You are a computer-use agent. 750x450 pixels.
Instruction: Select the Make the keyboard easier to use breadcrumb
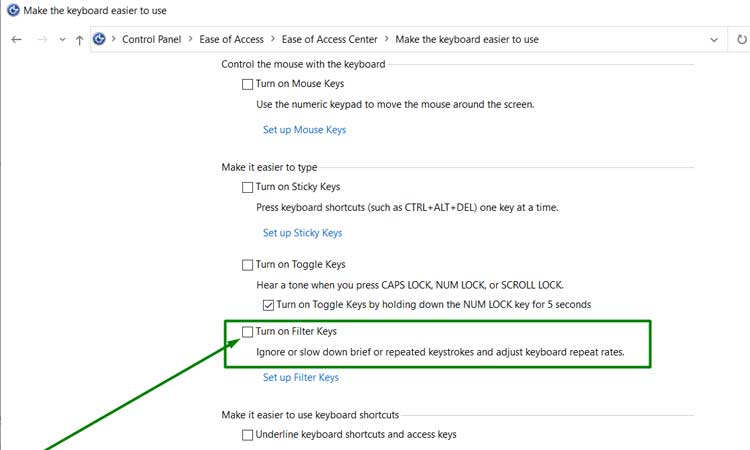tap(467, 39)
